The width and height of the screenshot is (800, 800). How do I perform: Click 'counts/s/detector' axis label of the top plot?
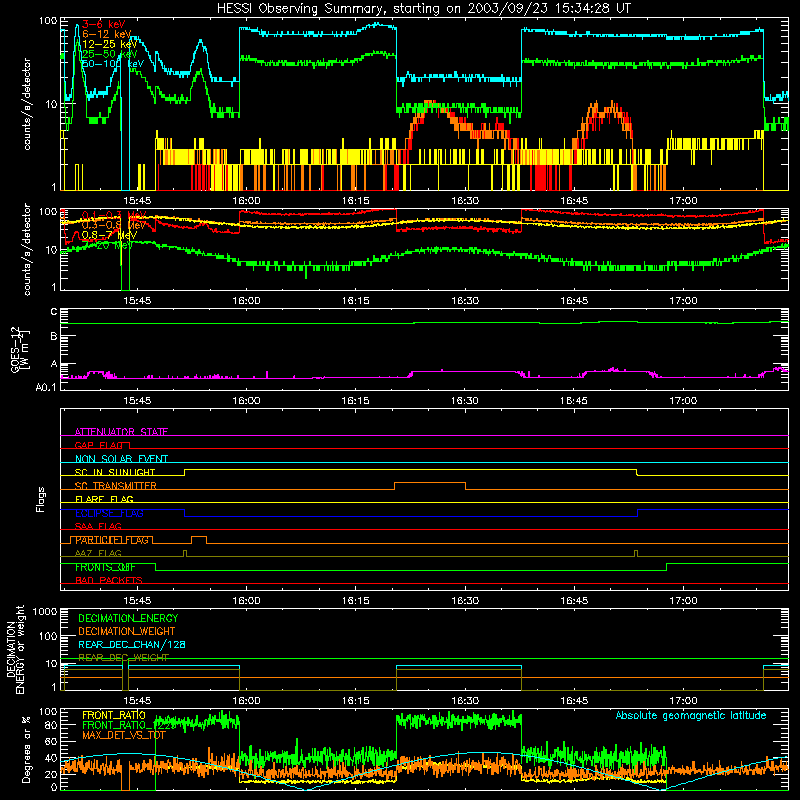27,104
